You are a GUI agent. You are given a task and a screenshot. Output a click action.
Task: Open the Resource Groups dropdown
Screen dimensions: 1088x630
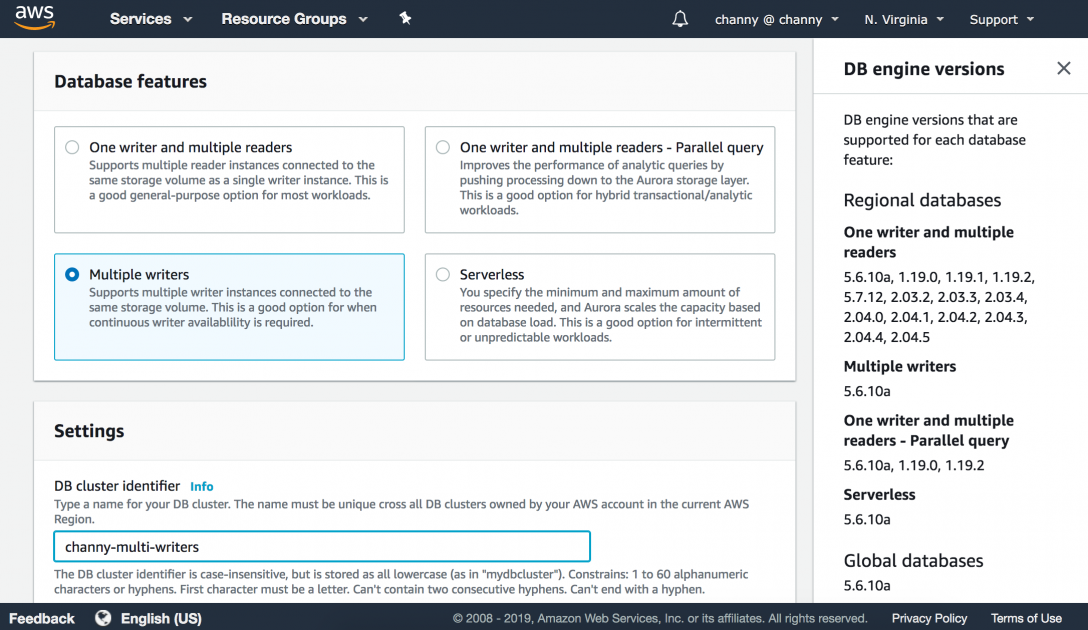point(294,19)
